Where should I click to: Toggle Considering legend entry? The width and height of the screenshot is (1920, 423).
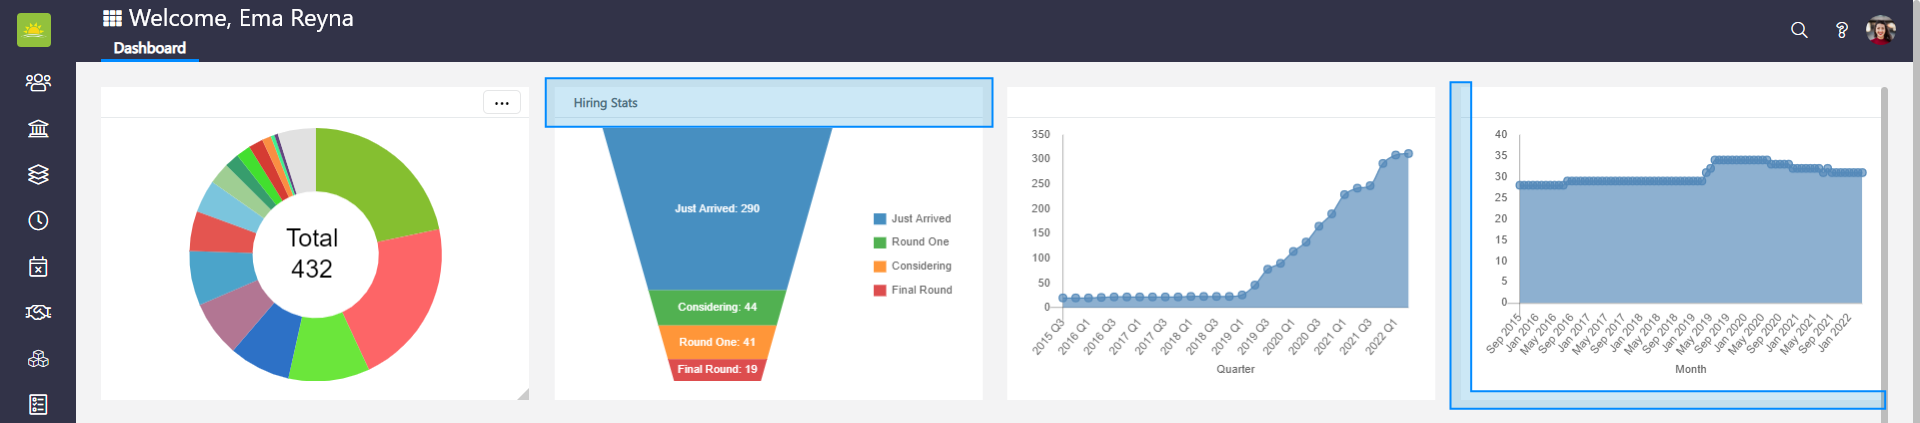pos(920,266)
